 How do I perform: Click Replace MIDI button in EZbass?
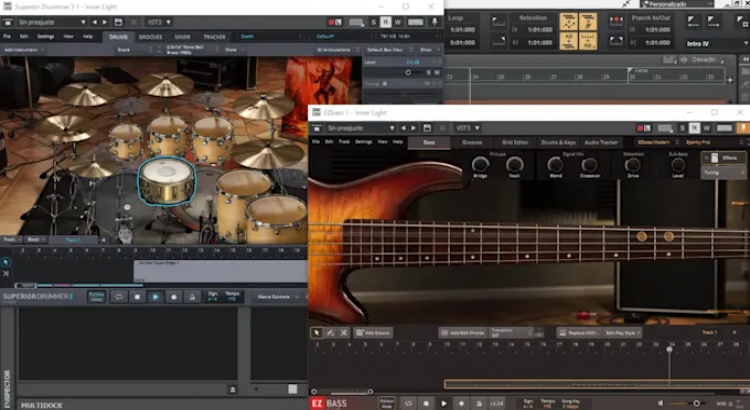point(580,332)
